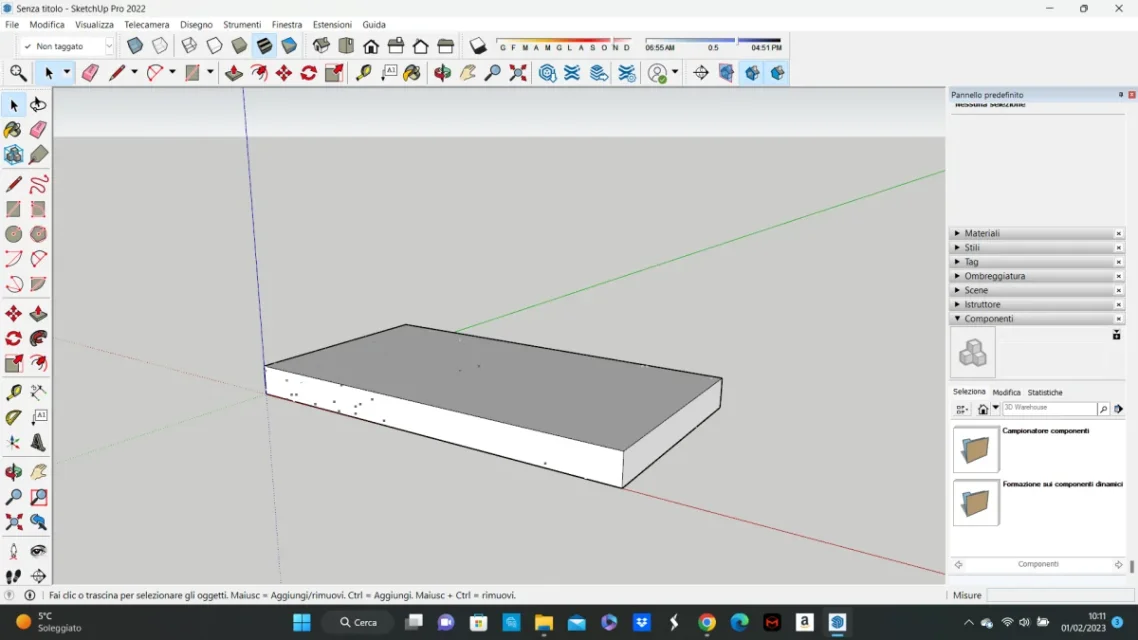Switch to the Statistiche tab
This screenshot has height=640, width=1138.
point(1045,392)
